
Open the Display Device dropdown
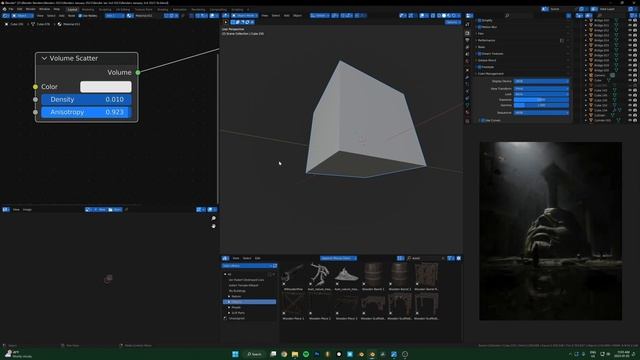pos(541,81)
